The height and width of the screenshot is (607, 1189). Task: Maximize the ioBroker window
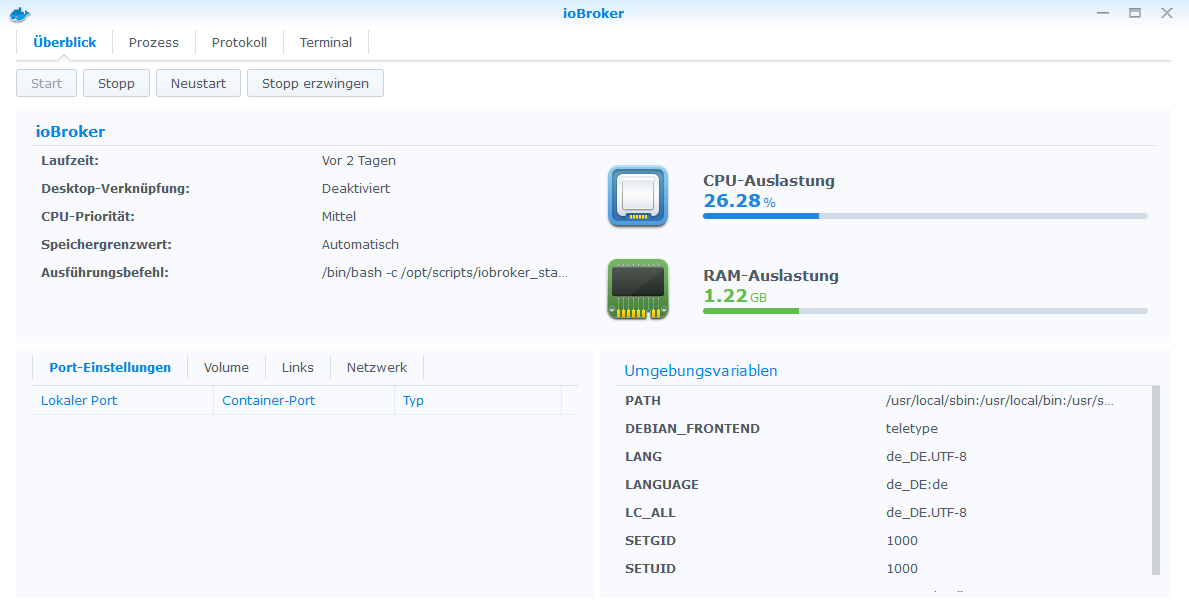(x=1134, y=13)
